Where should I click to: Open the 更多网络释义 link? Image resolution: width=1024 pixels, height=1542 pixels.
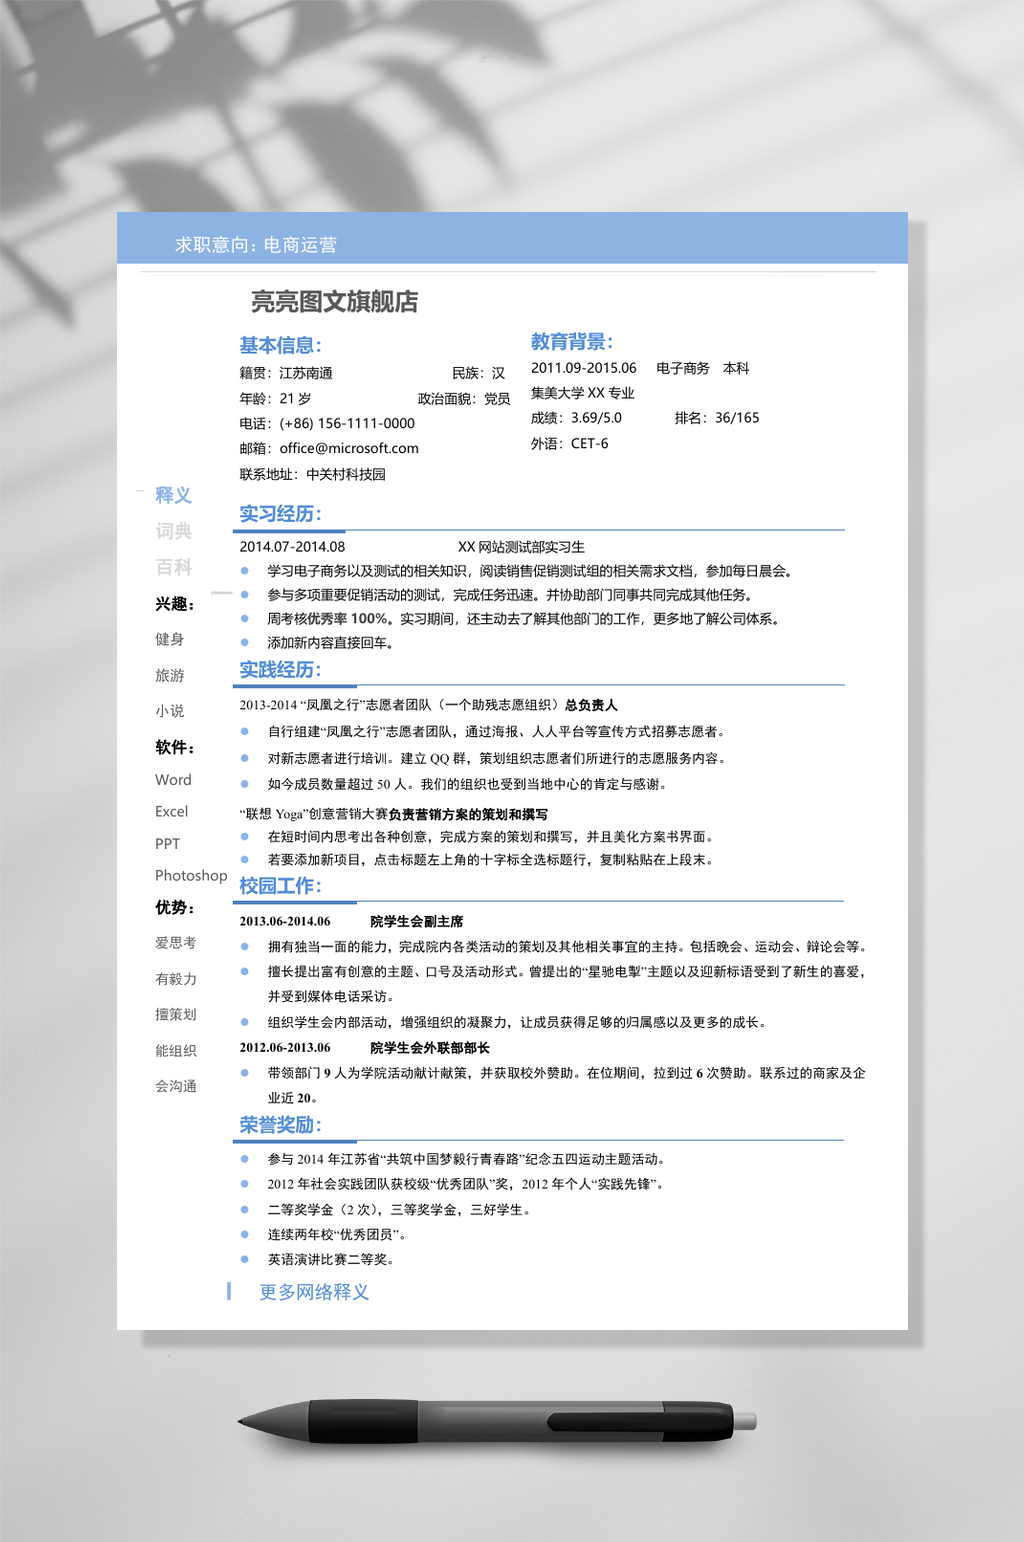point(314,1292)
